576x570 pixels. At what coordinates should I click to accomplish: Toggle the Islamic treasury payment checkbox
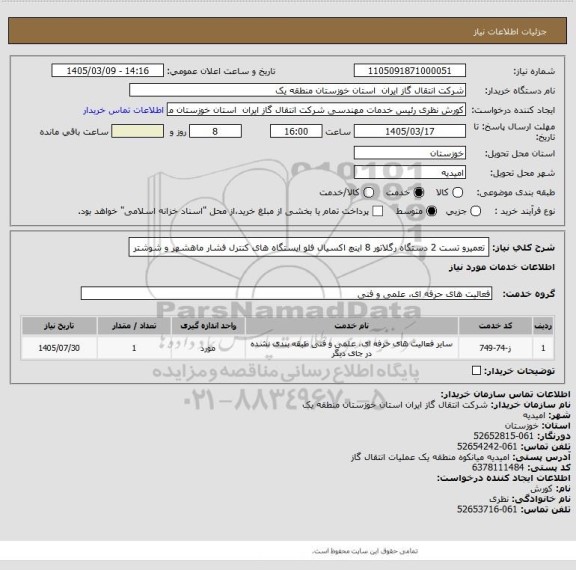click(377, 211)
